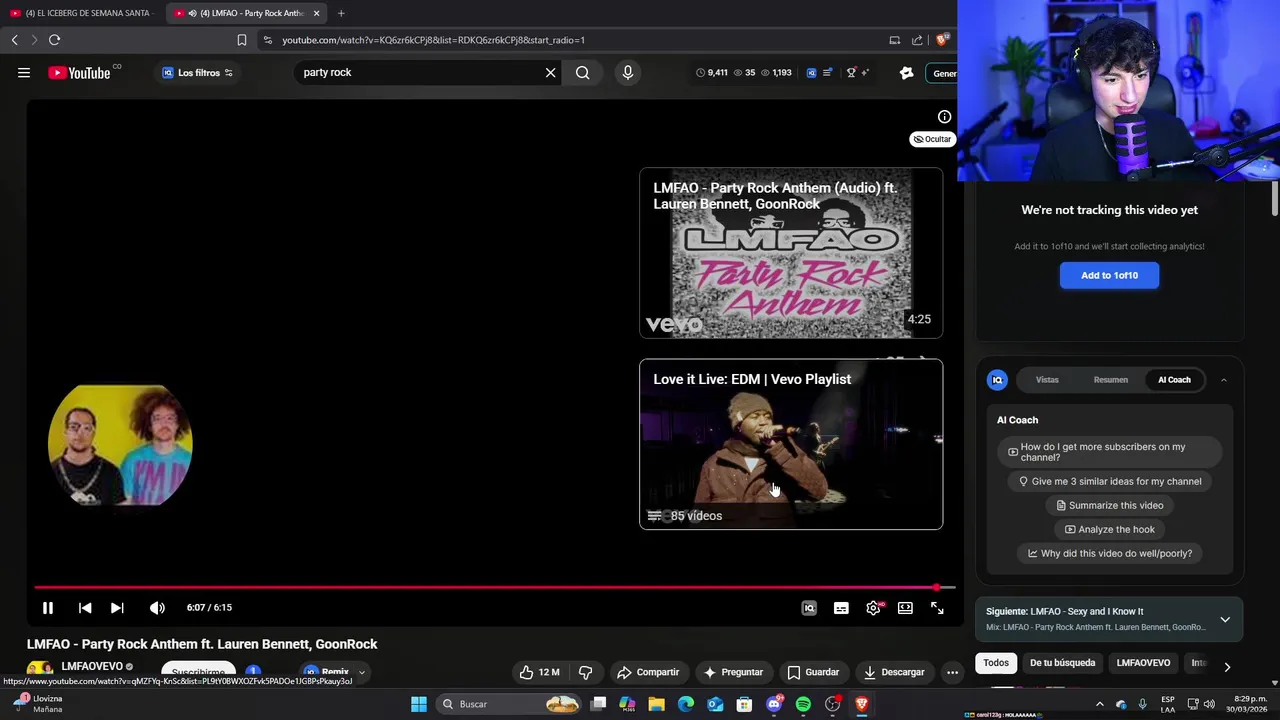Open the Los filtros dropdown

click(x=197, y=72)
